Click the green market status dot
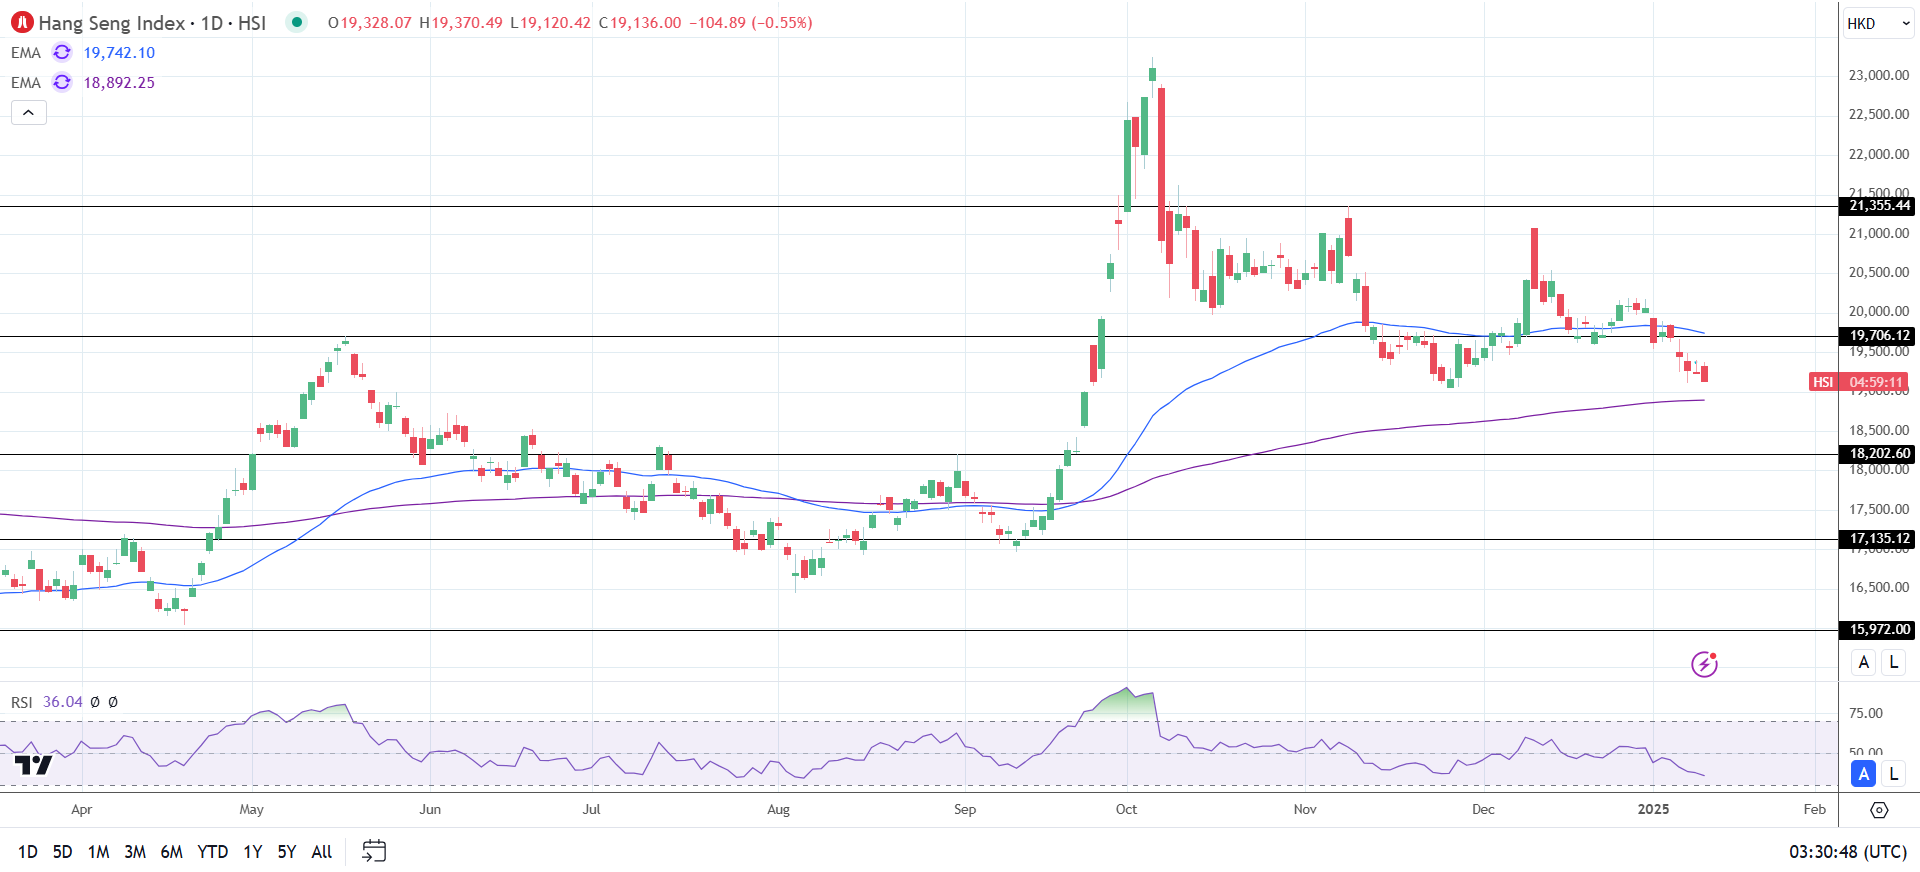Image resolution: width=1920 pixels, height=872 pixels. [x=296, y=22]
